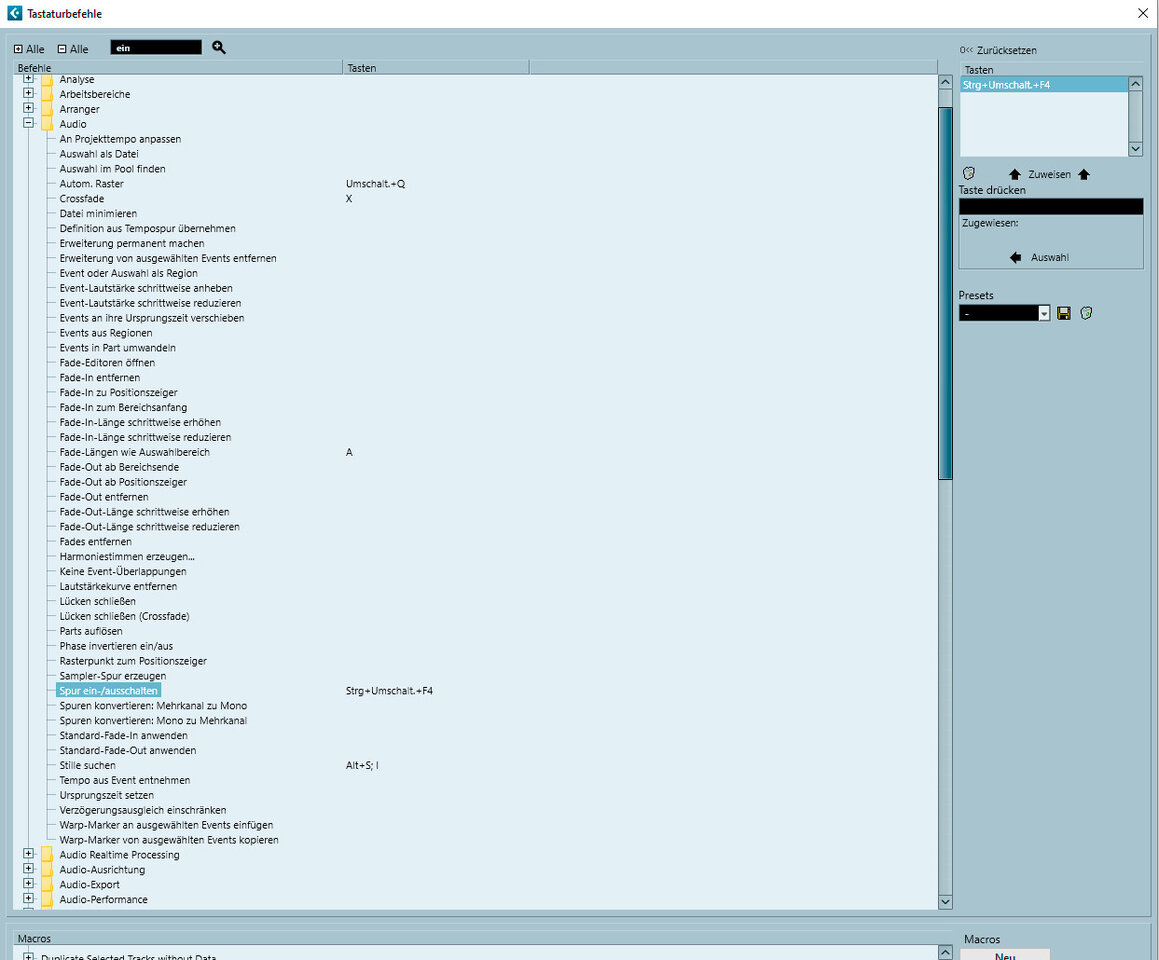Screen dimensions: 1159x960
Task: Expand the Arranger folder
Action: point(28,108)
